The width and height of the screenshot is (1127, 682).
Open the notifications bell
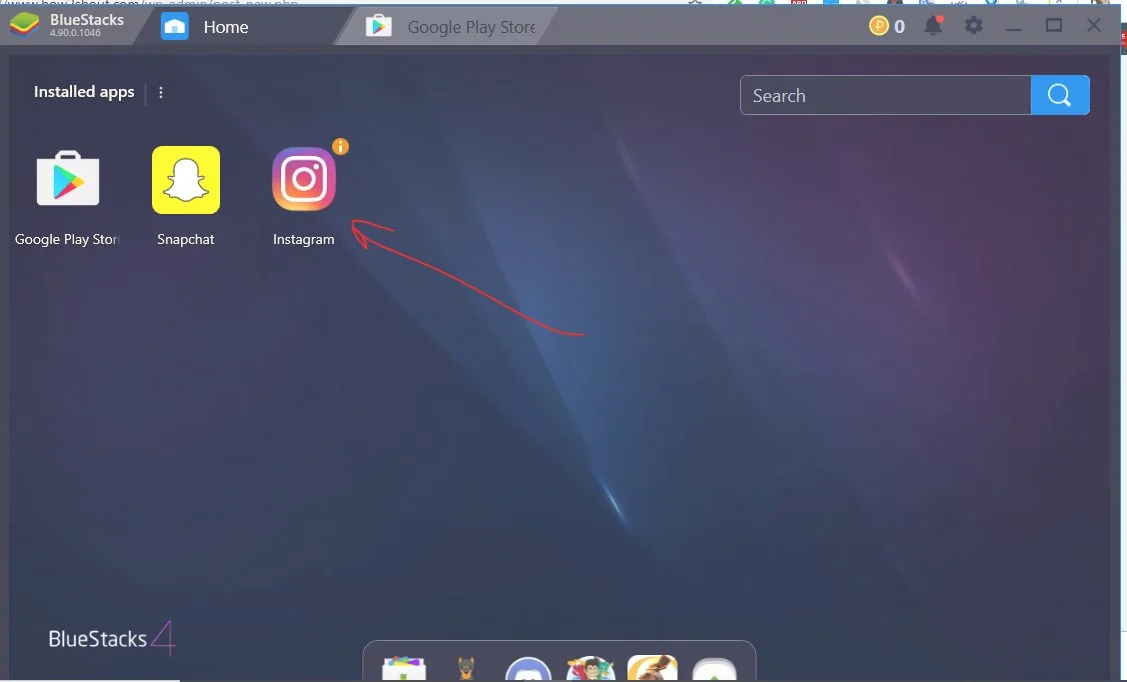[933, 26]
